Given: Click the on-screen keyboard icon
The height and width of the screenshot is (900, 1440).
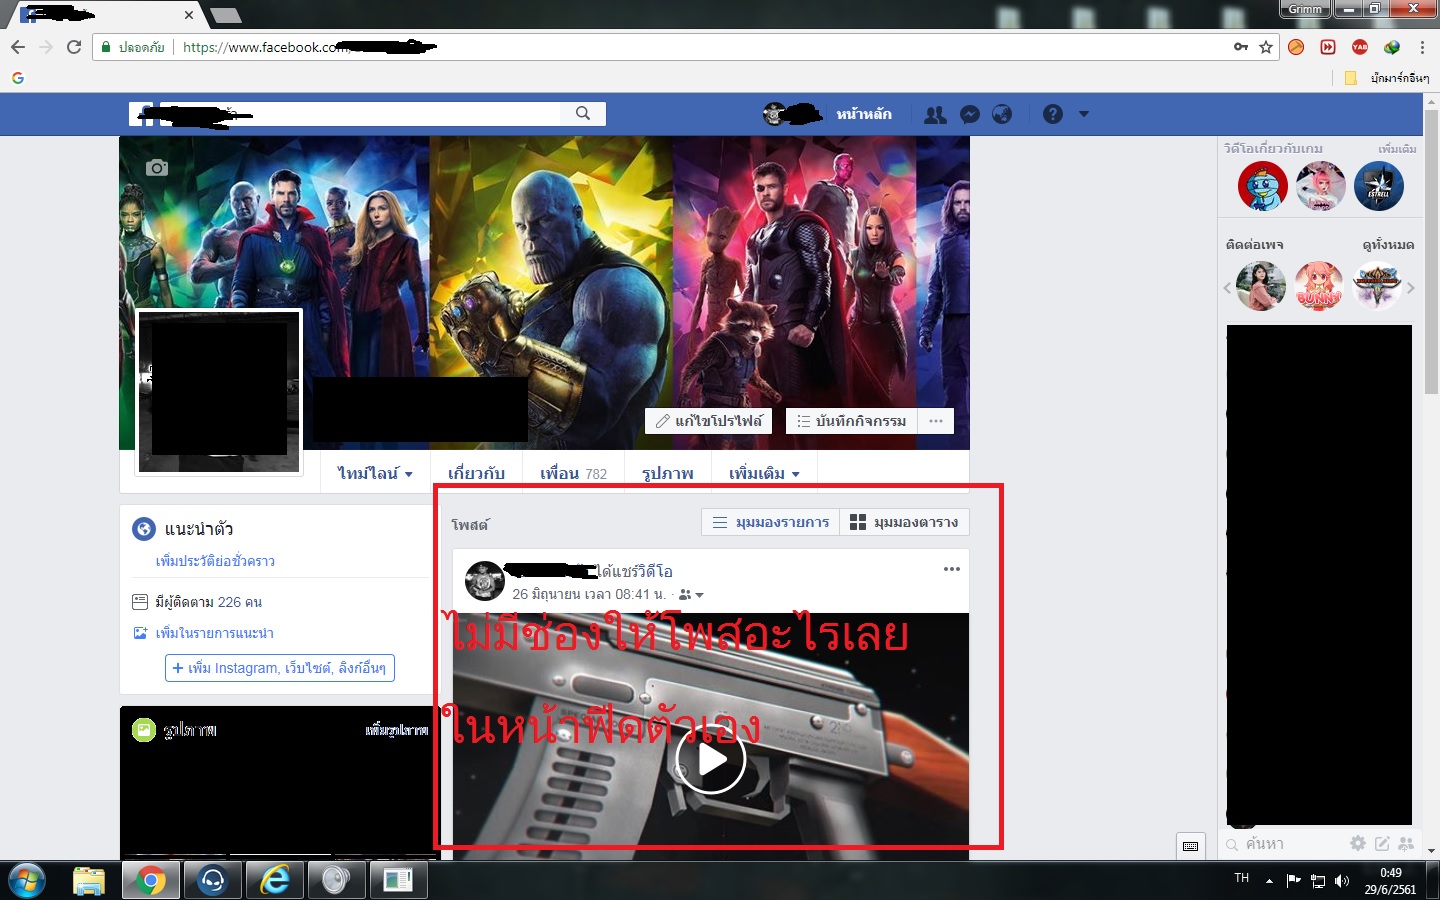Looking at the screenshot, I should pyautogui.click(x=1190, y=846).
